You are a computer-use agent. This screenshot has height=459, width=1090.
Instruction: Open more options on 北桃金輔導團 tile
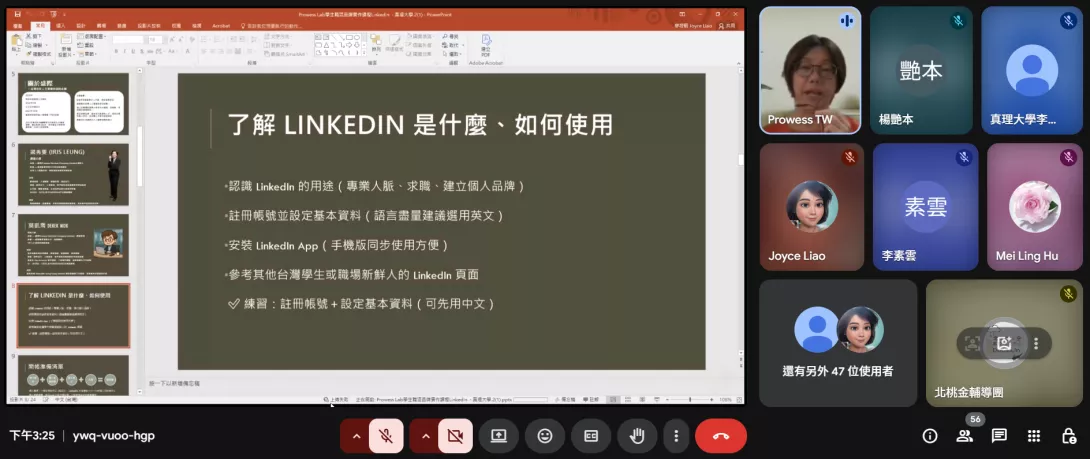1036,343
